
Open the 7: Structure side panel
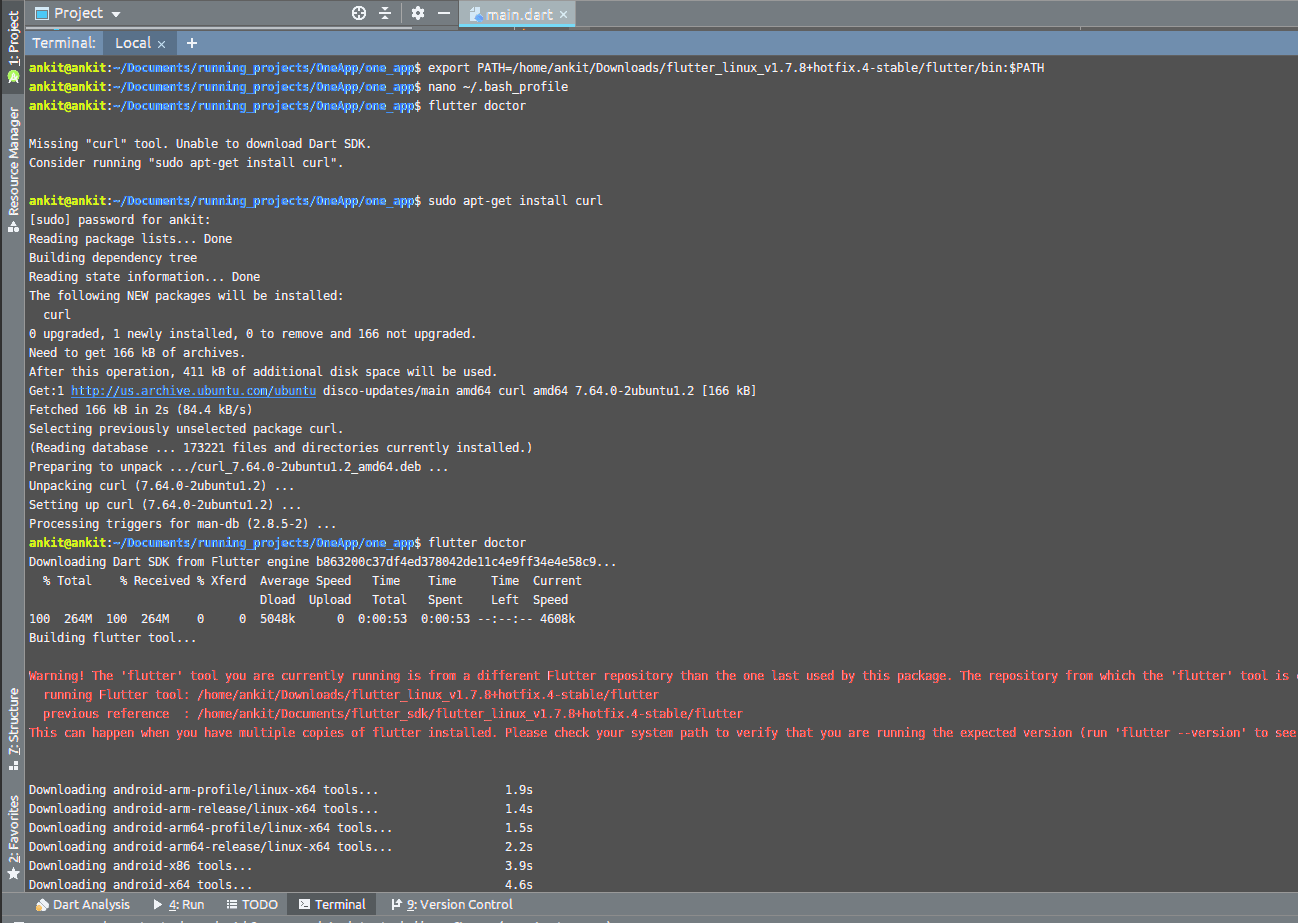[13, 728]
